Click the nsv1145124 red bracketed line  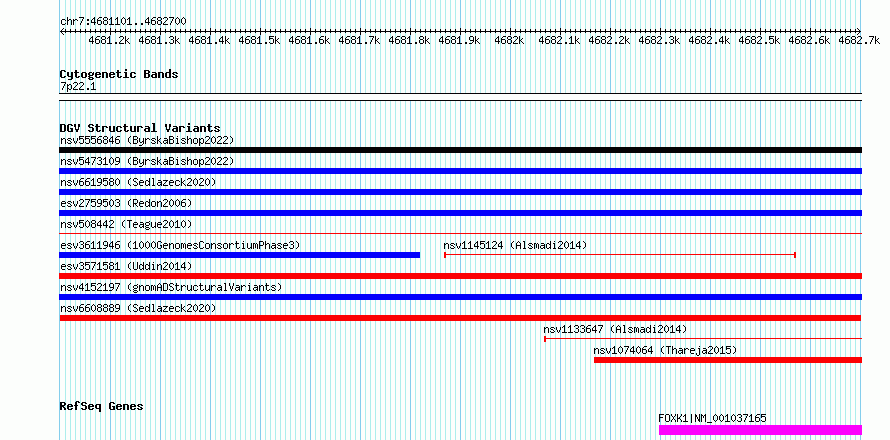point(620,255)
